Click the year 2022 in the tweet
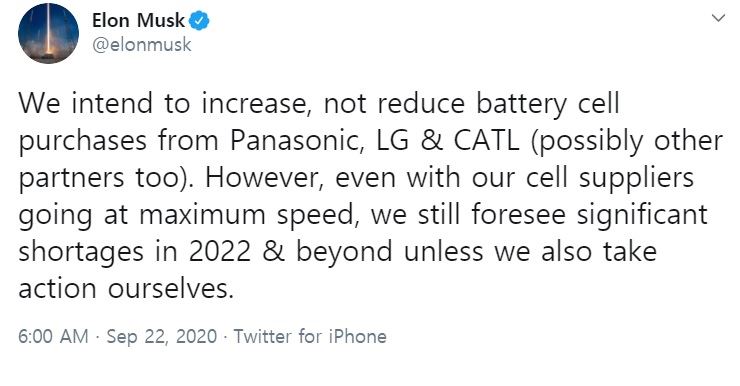The height and width of the screenshot is (386, 740). click(220, 252)
